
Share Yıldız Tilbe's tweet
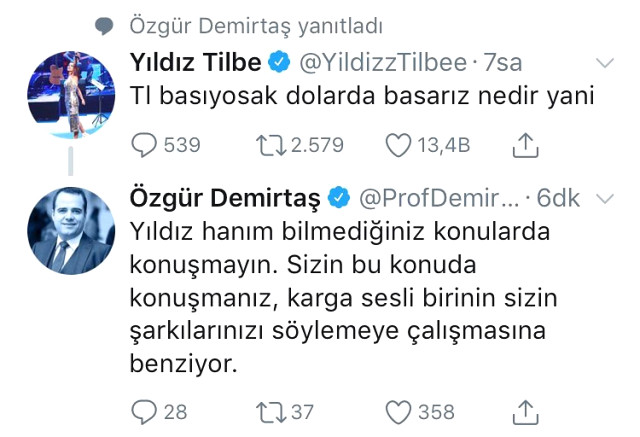(x=526, y=146)
